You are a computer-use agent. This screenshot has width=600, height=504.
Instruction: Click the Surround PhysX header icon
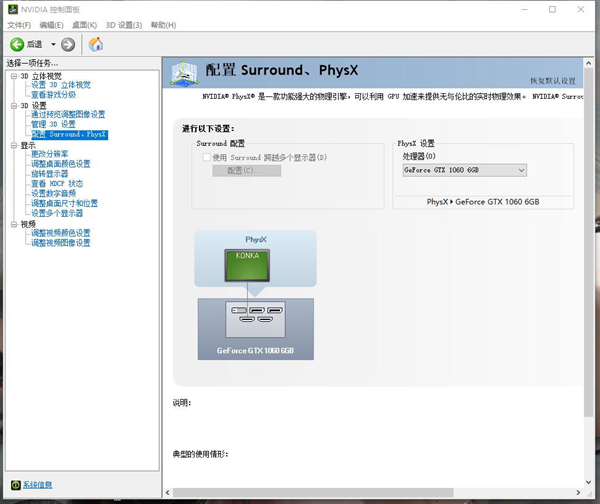pyautogui.click(x=184, y=73)
